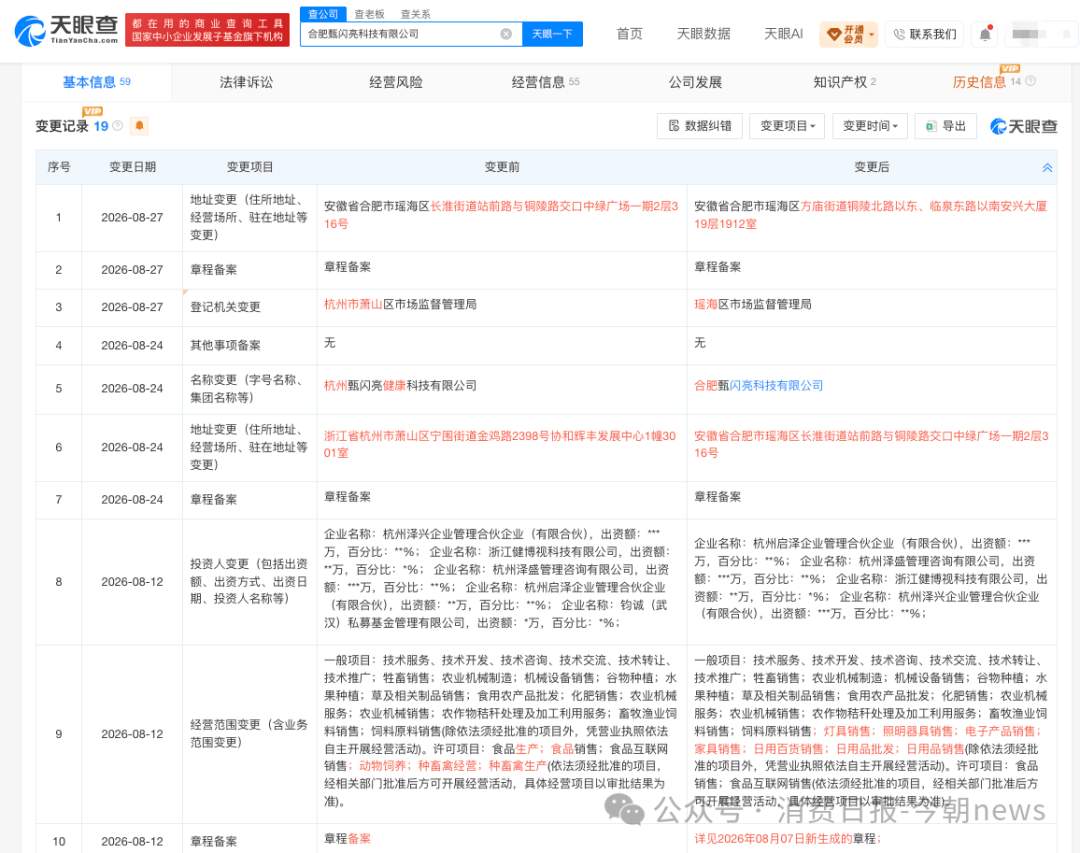The width and height of the screenshot is (1080, 853).
Task: Open the 公司发展 tab
Action: [x=695, y=82]
